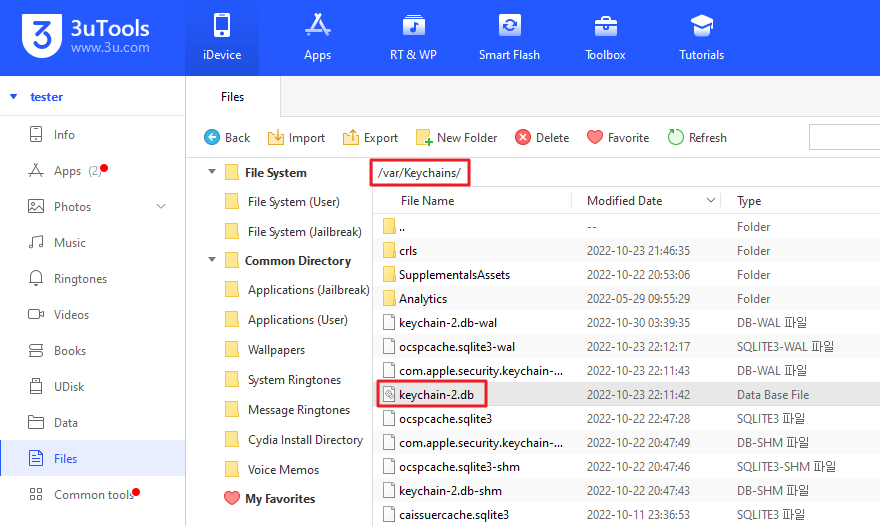Select the parent ".." folder row
Image resolution: width=880 pixels, height=526 pixels.
click(x=626, y=227)
